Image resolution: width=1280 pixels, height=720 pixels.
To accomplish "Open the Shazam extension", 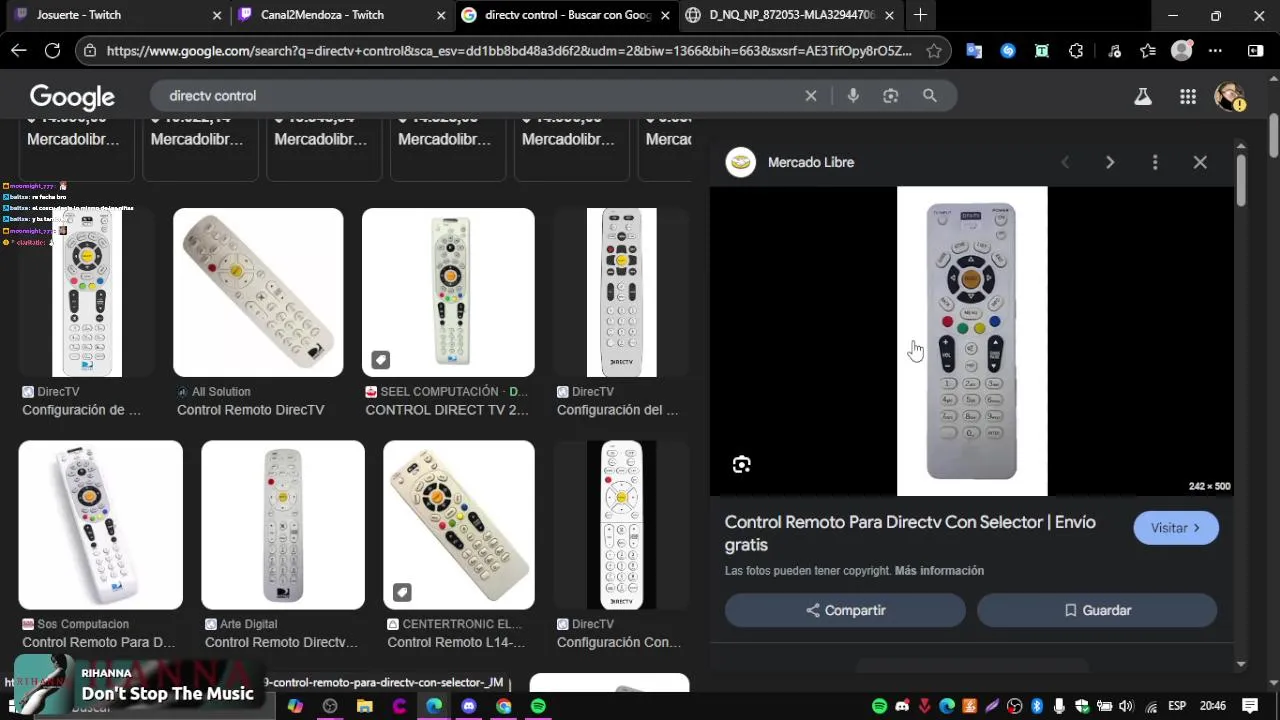I will (1008, 51).
